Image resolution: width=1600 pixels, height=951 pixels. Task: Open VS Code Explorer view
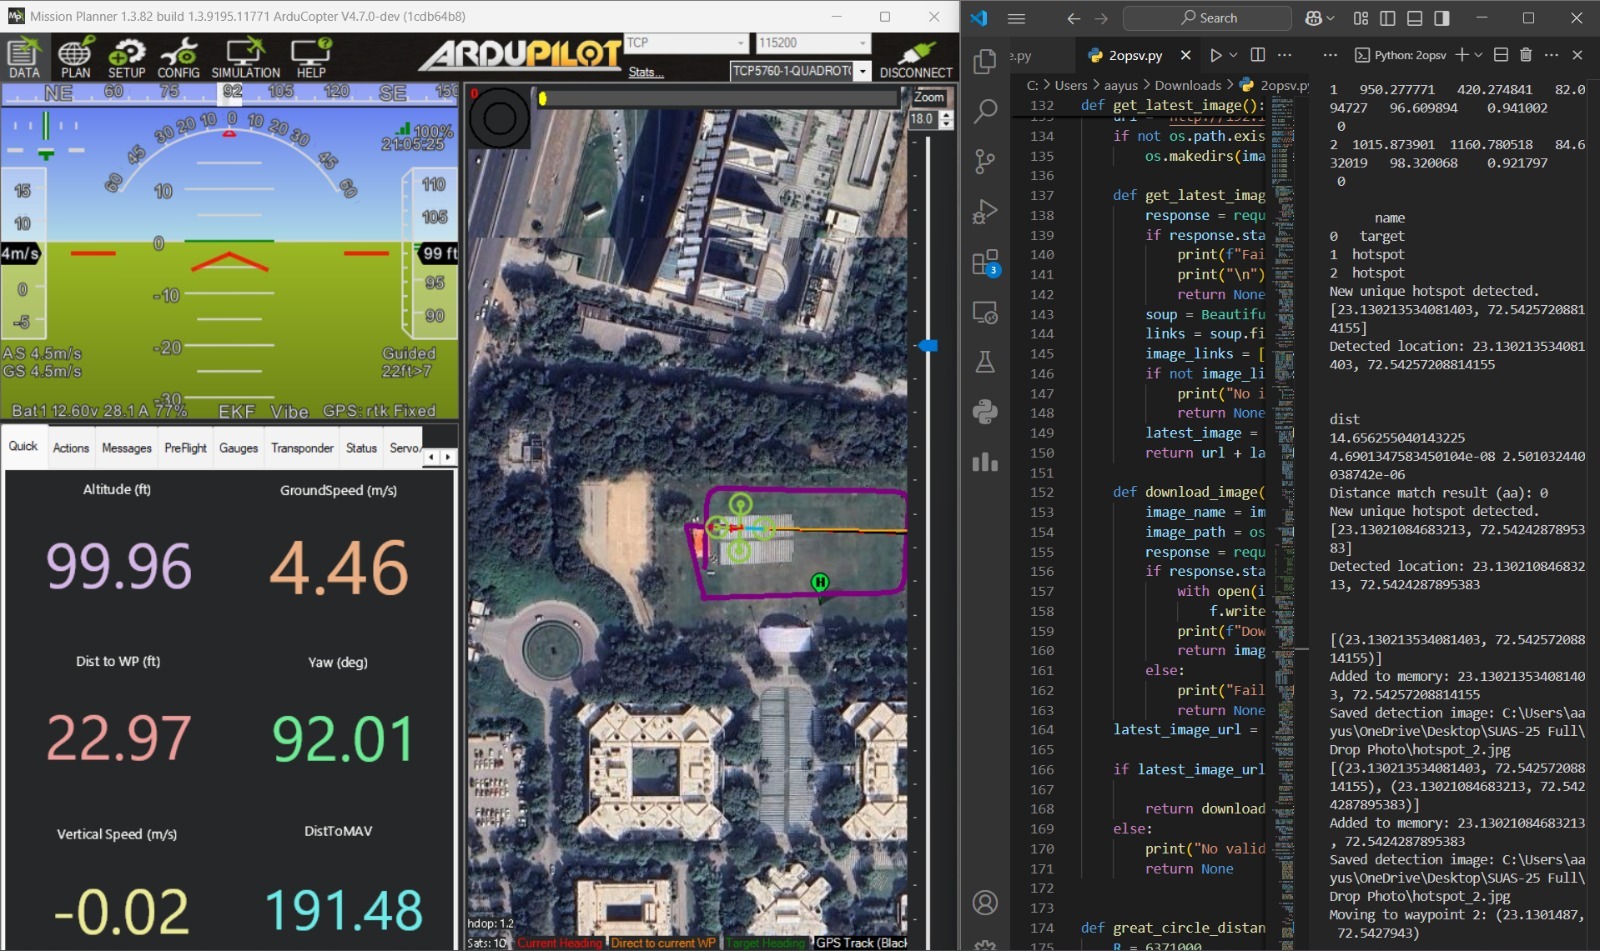pos(985,61)
